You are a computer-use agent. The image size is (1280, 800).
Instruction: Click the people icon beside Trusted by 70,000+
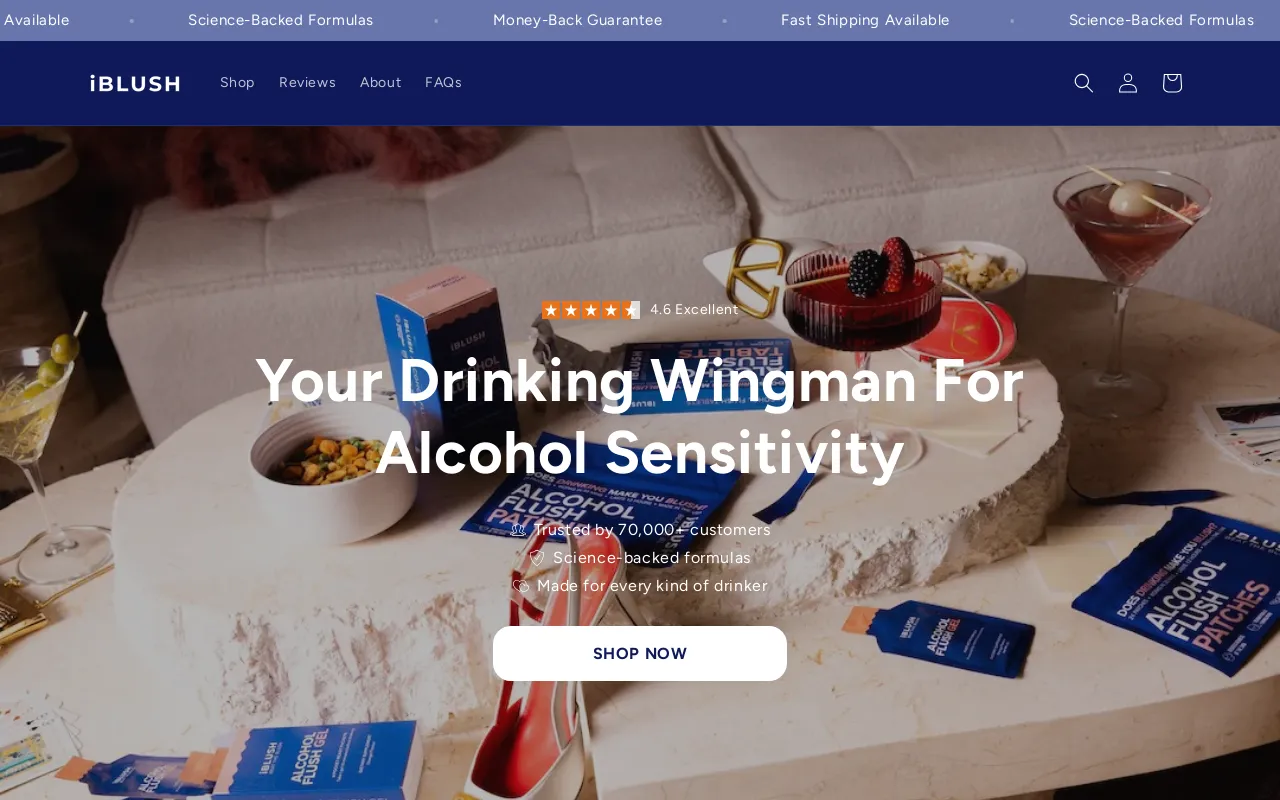[518, 530]
